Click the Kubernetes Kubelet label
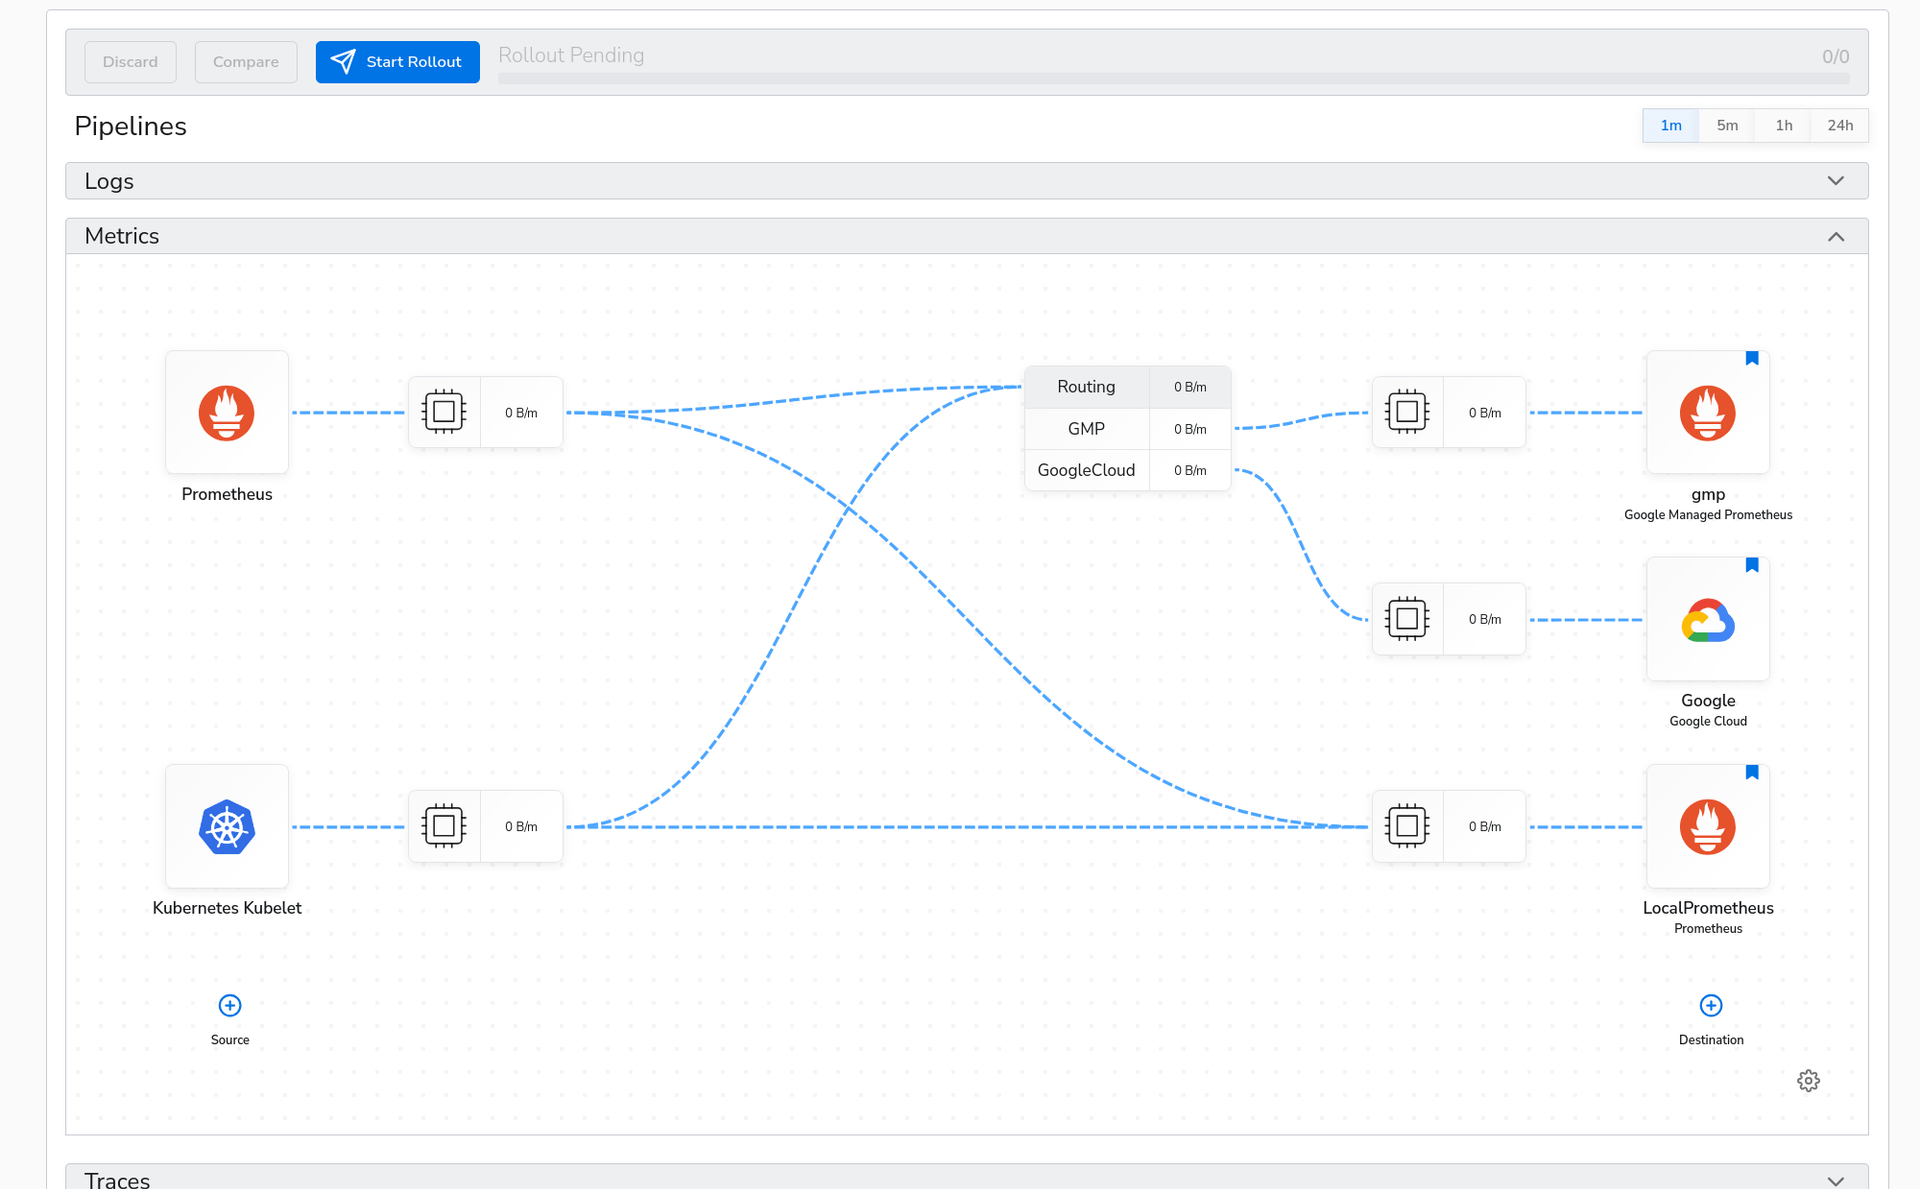Viewport: 1920px width, 1189px height. coord(227,908)
